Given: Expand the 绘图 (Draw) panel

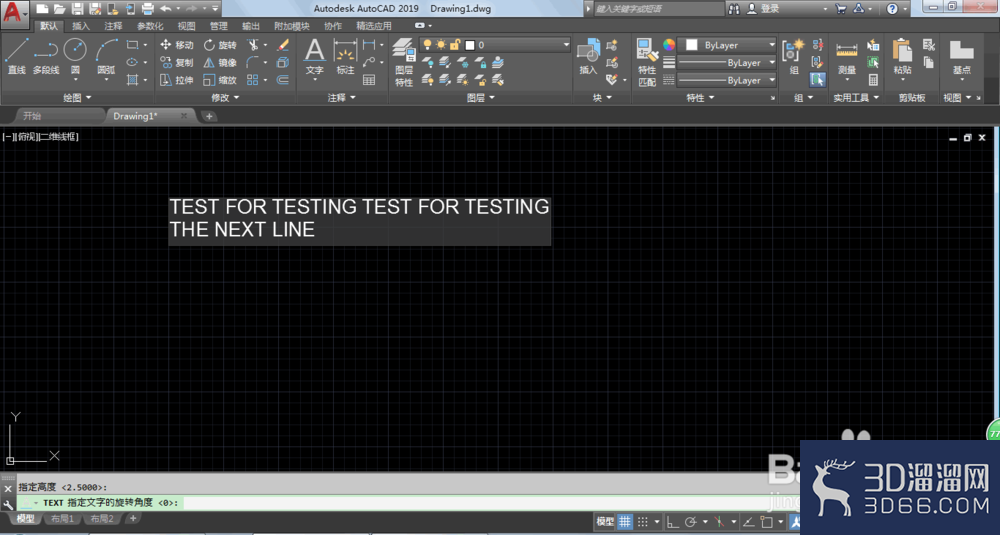Looking at the screenshot, I should 77,98.
